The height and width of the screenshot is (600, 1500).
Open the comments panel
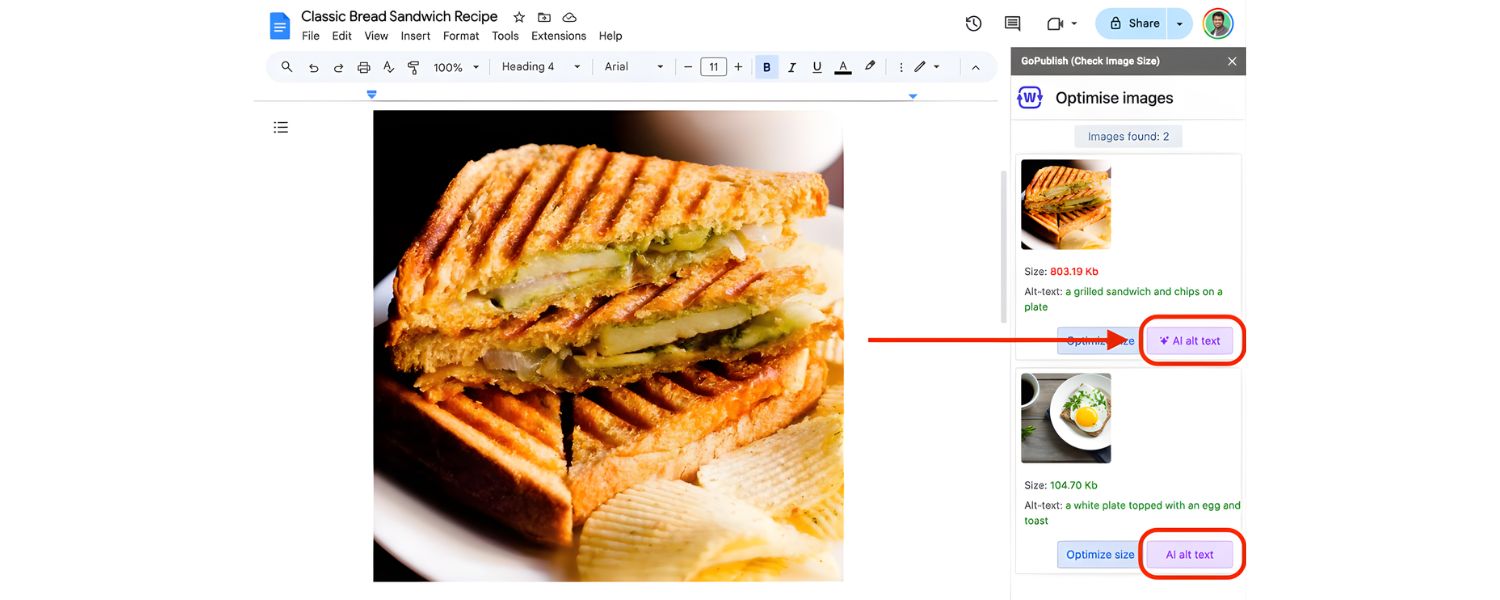(1011, 23)
